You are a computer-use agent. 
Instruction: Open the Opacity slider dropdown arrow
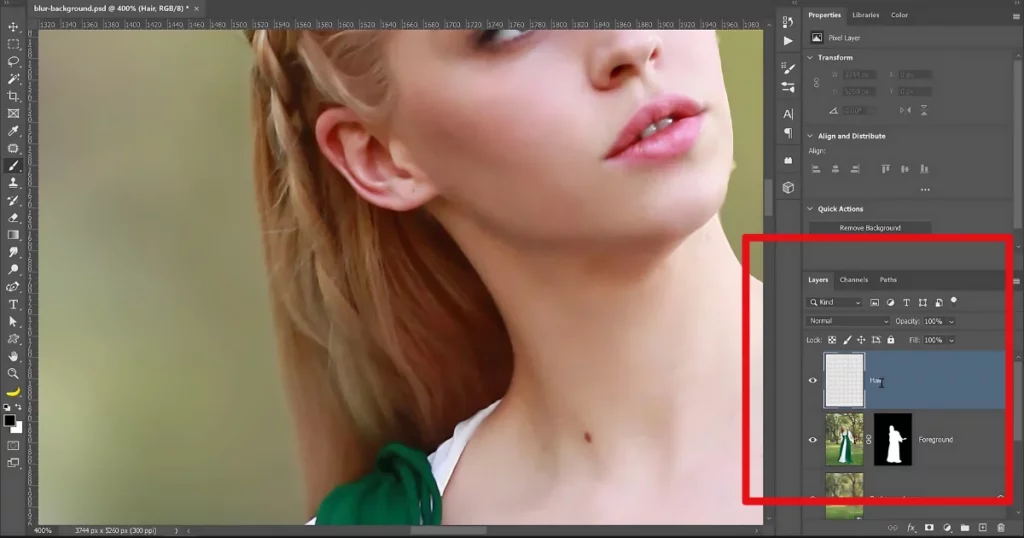(952, 321)
